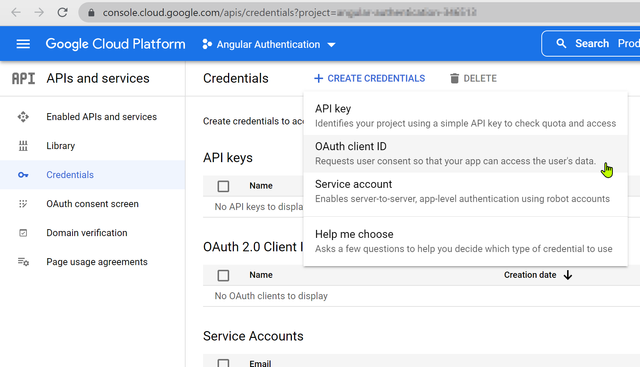
Task: Expand the Angular Authentication project dropdown arrow
Action: tap(331, 44)
